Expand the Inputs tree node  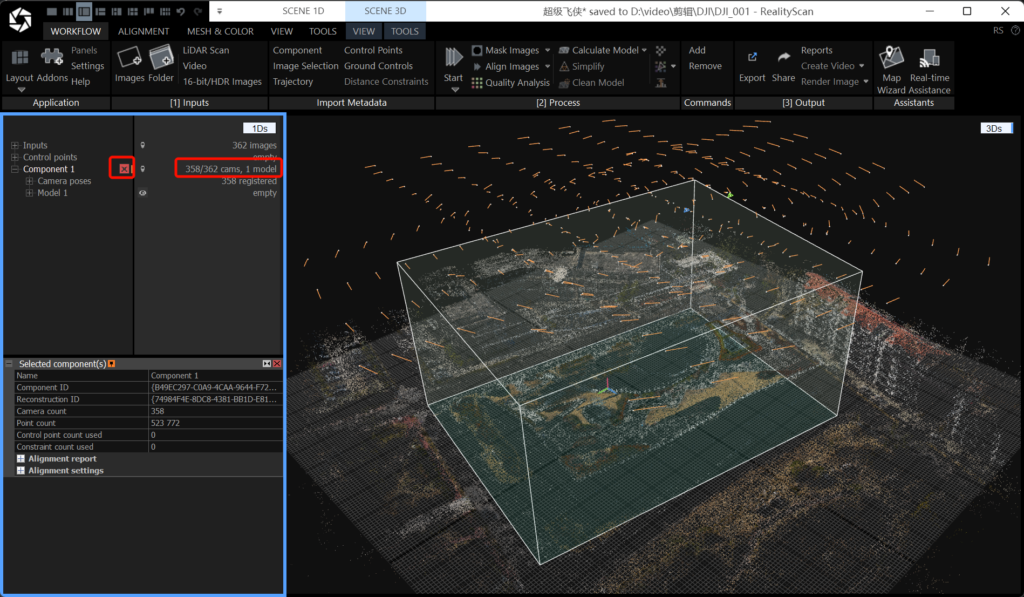pyautogui.click(x=15, y=146)
